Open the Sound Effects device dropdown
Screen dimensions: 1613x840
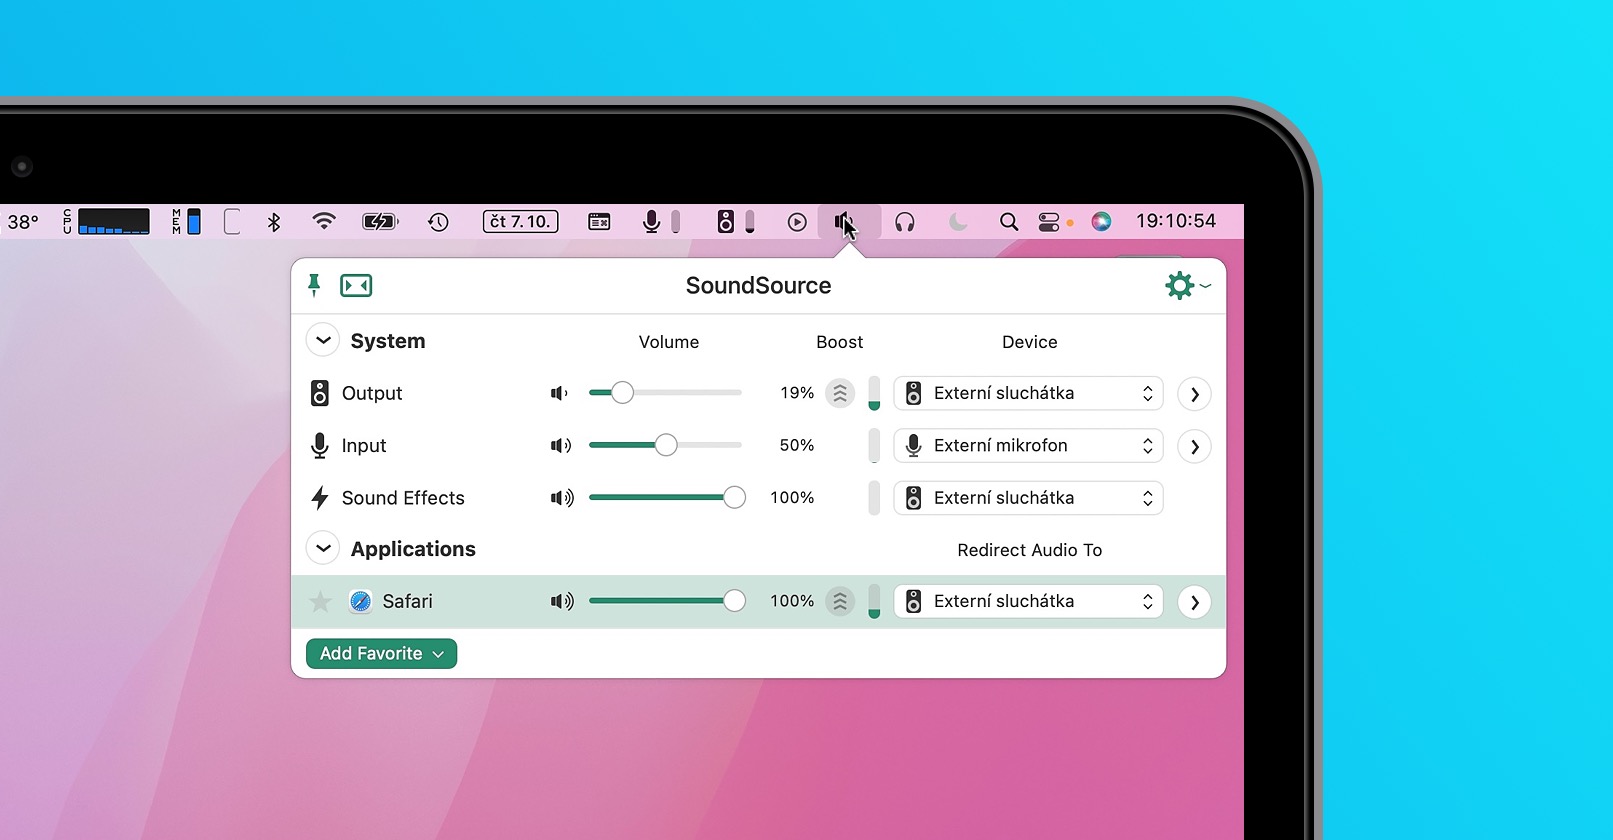(x=1028, y=497)
